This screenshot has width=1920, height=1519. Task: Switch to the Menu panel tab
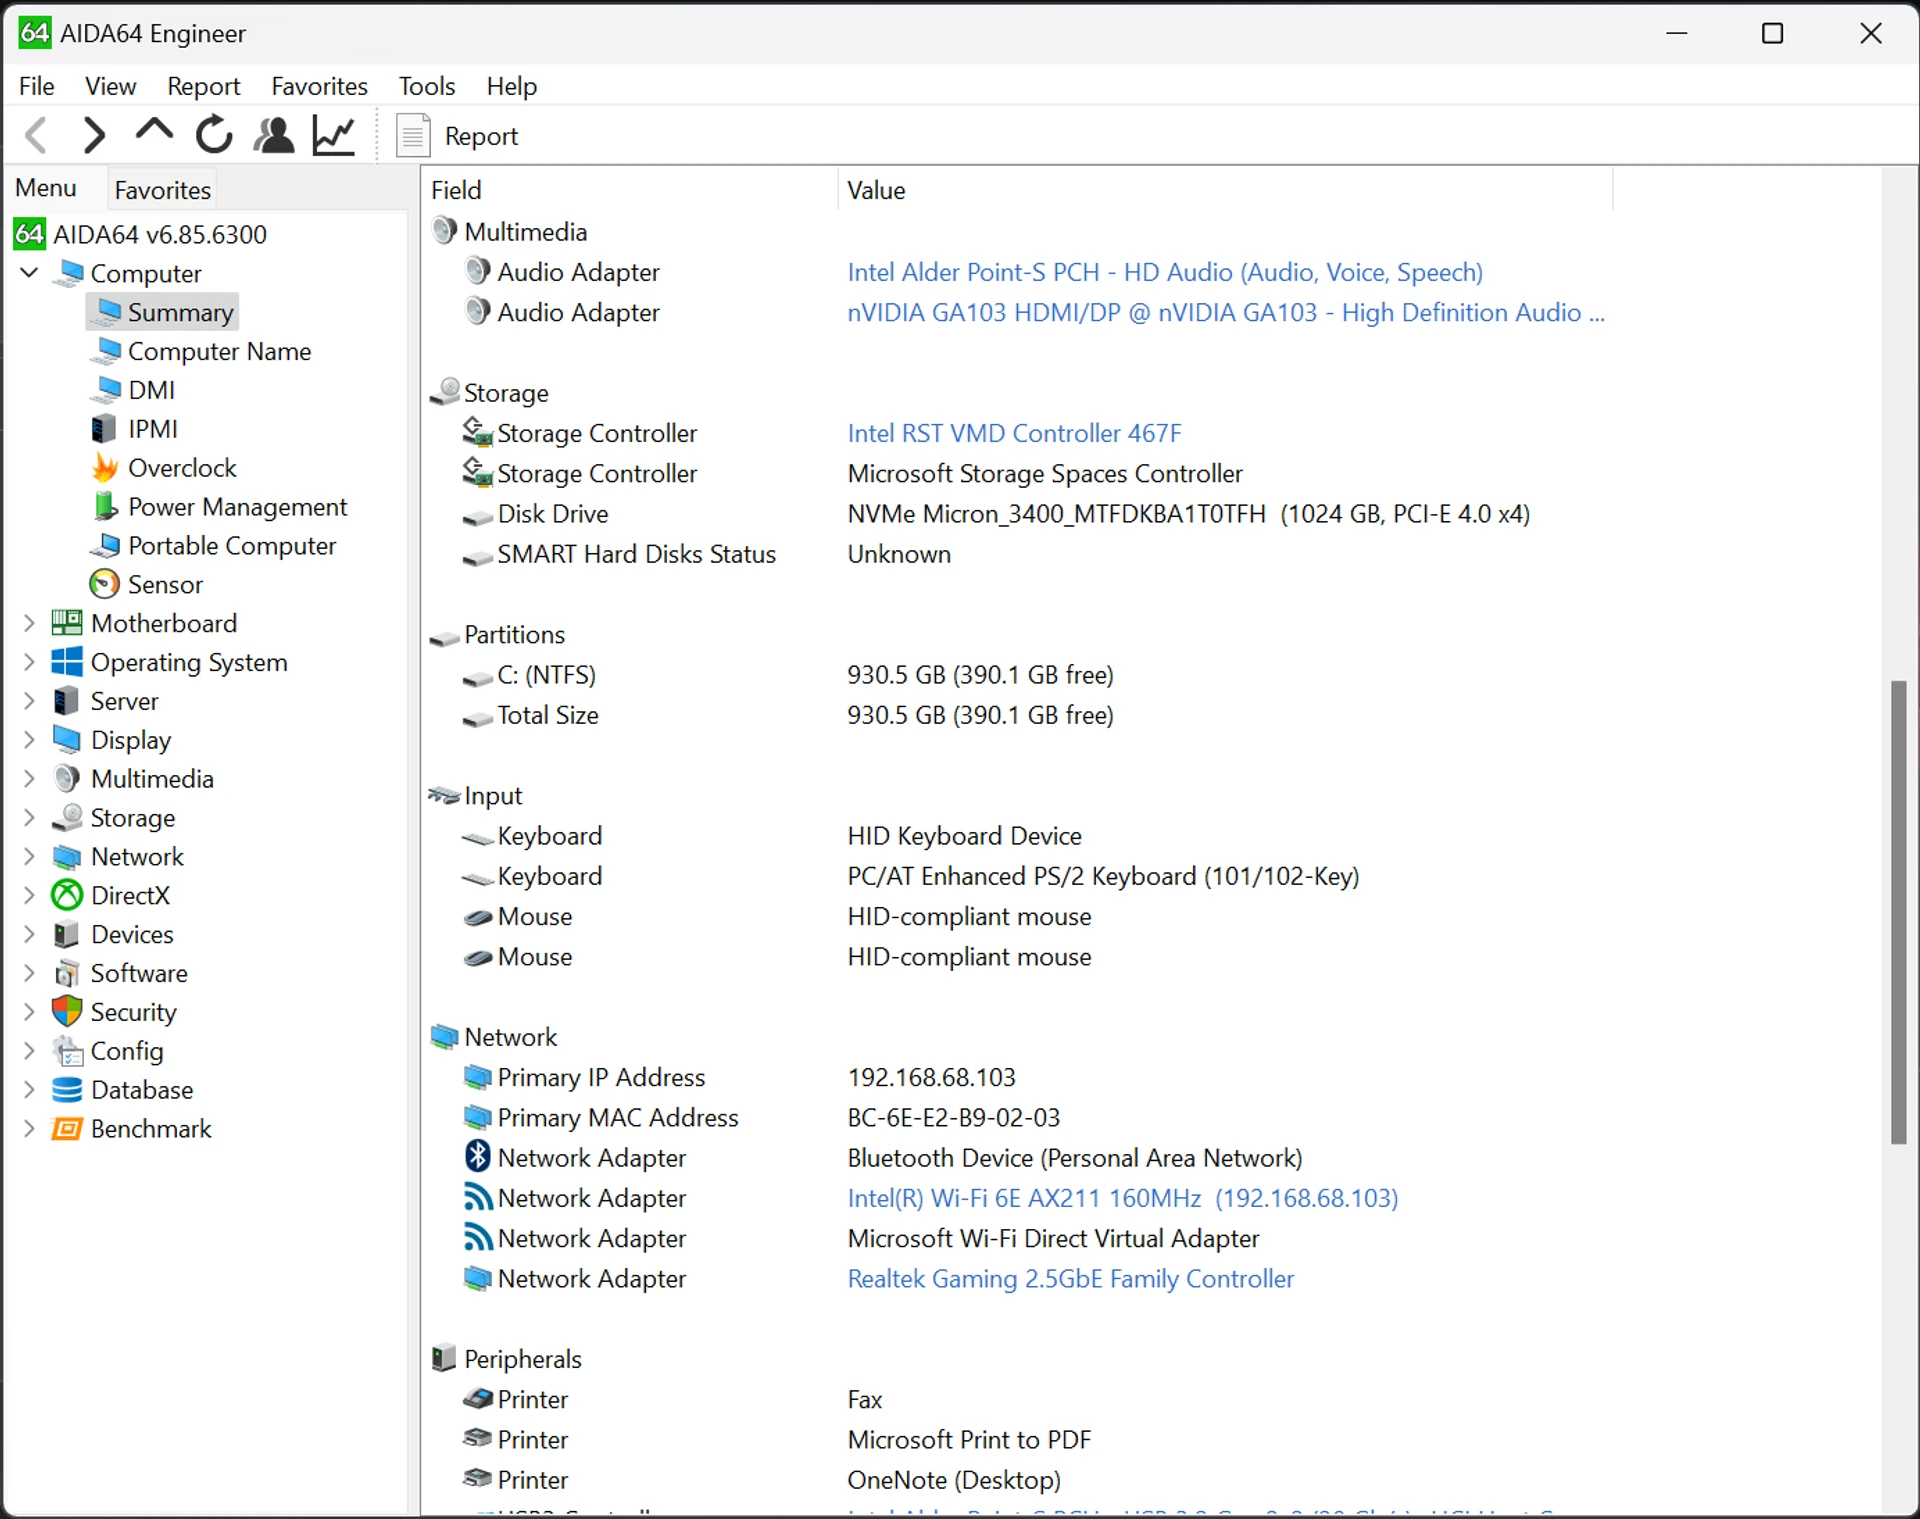[46, 188]
